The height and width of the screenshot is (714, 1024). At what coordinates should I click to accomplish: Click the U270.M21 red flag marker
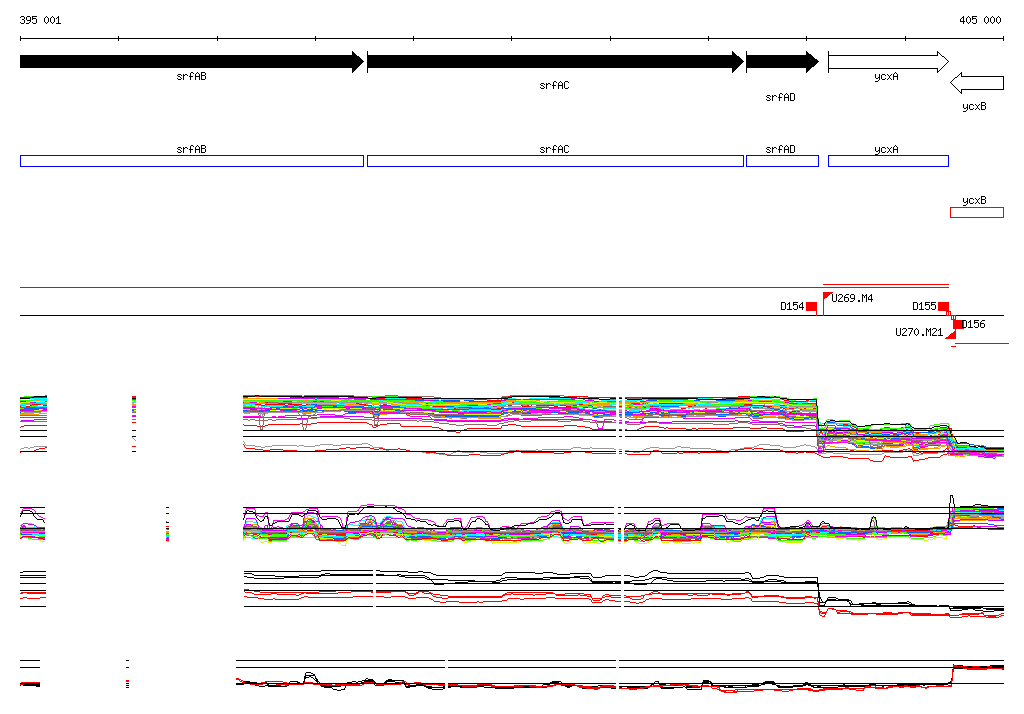point(951,334)
